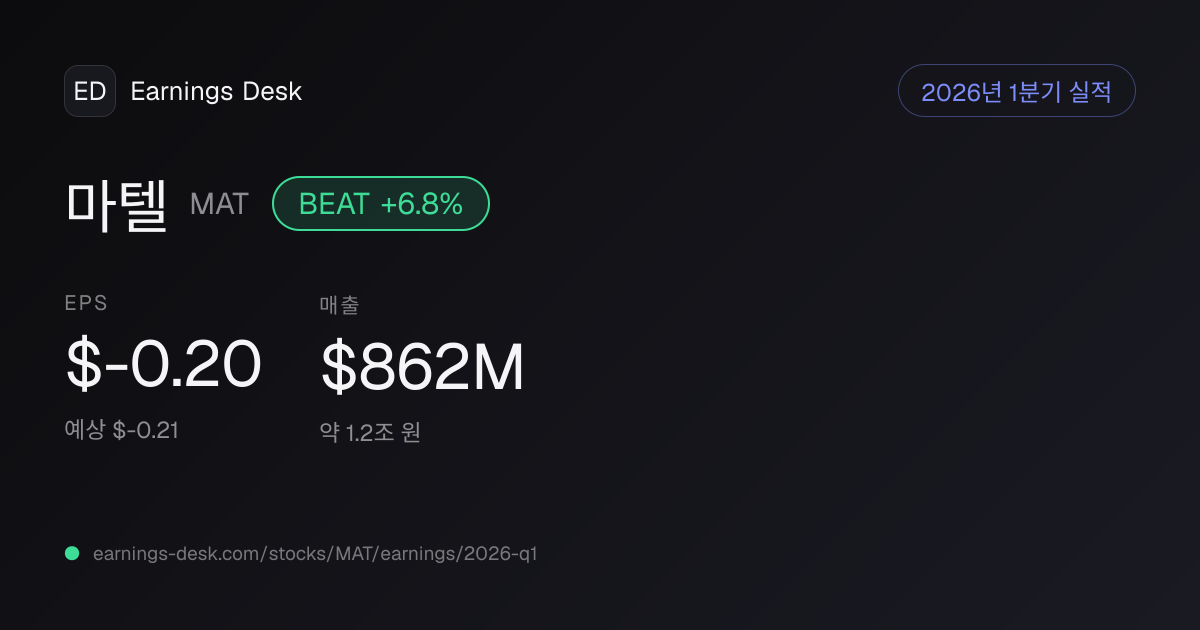
Task: Click the 예상 $-0.21 estimate text
Action: coord(122,430)
